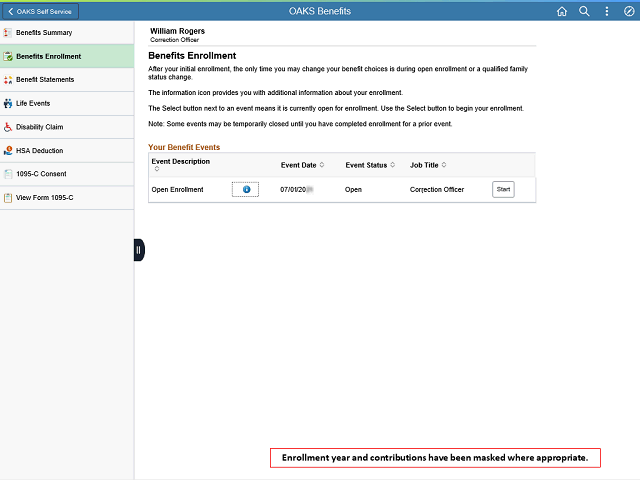Select Benefit Statements sidebar item
Image resolution: width=640 pixels, height=480 pixels.
coord(45,79)
